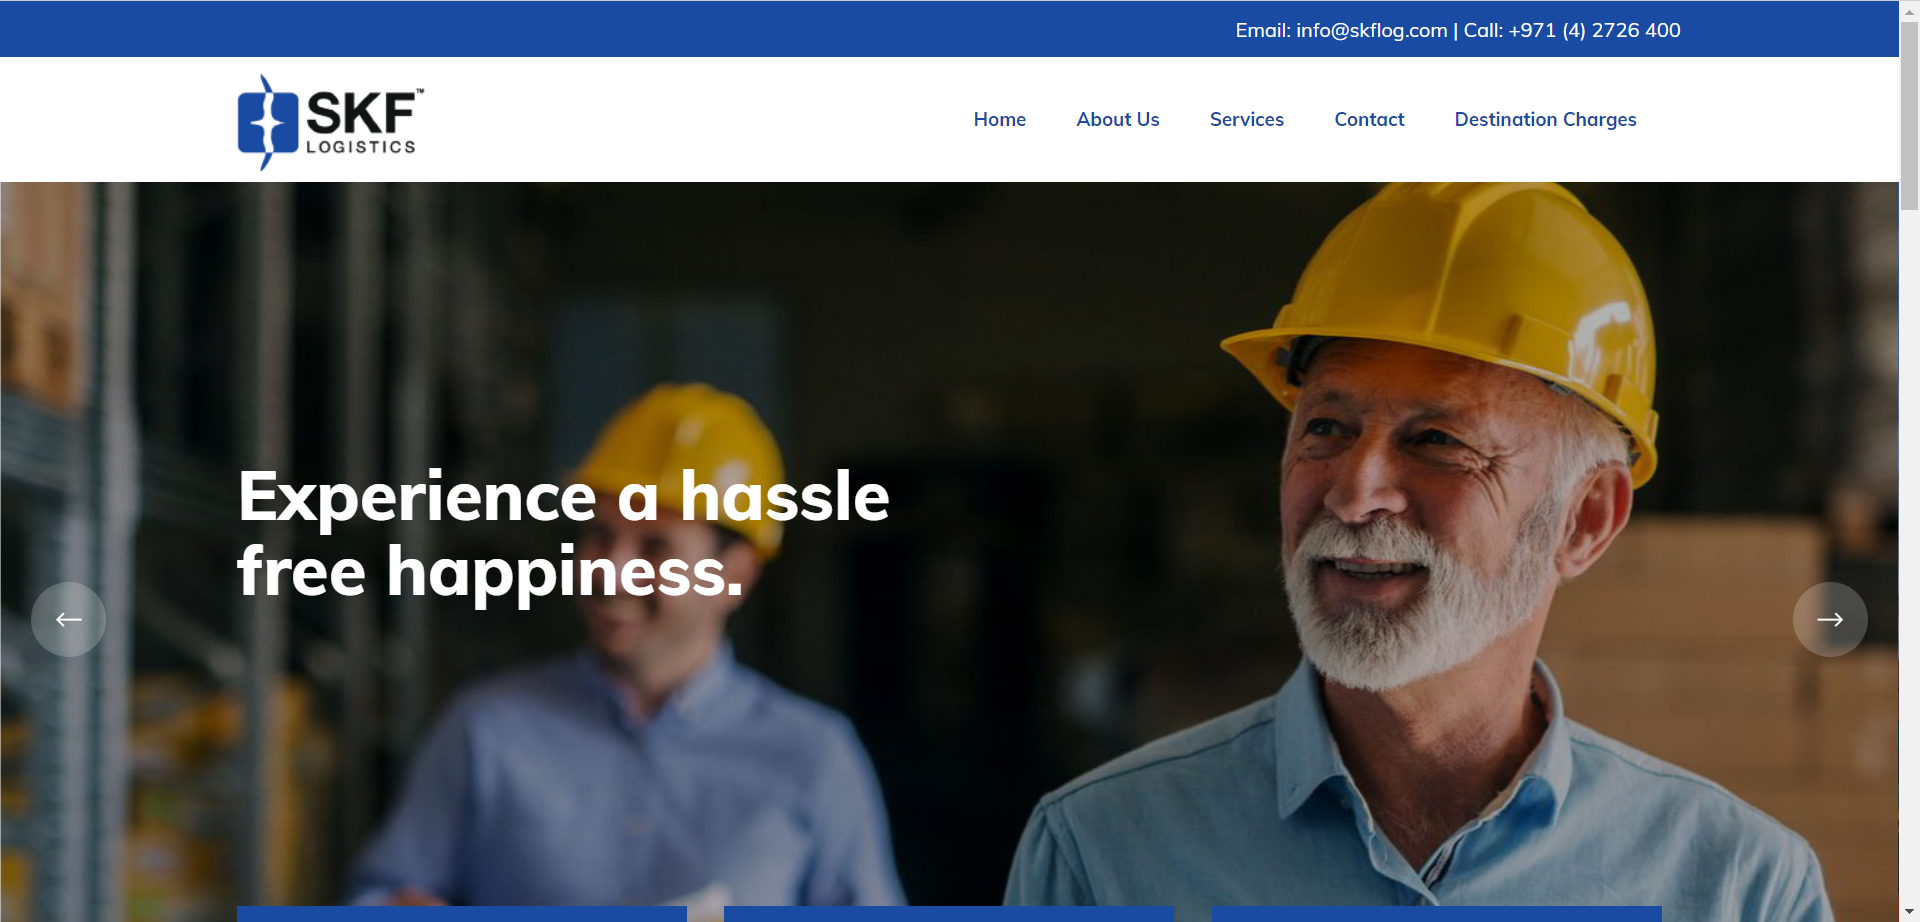Image resolution: width=1920 pixels, height=922 pixels.
Task: Click the SKF Logistics wordmark text
Action: coord(362,122)
